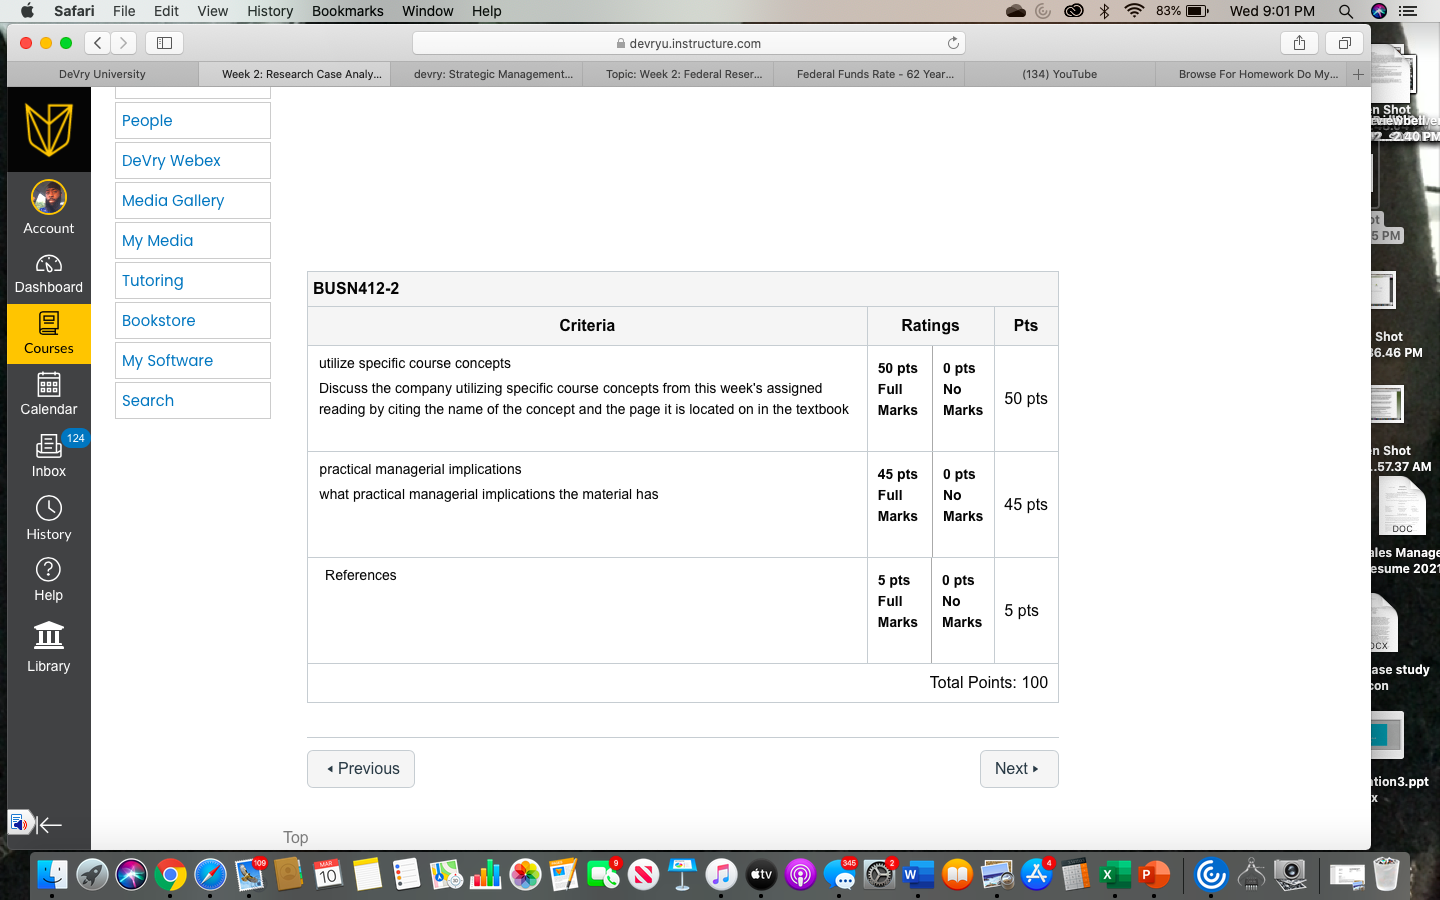Open the new tab plus button

1357,74
